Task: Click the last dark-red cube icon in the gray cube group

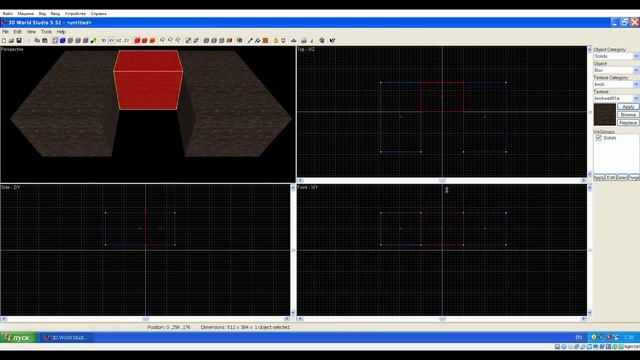Action: click(229, 40)
